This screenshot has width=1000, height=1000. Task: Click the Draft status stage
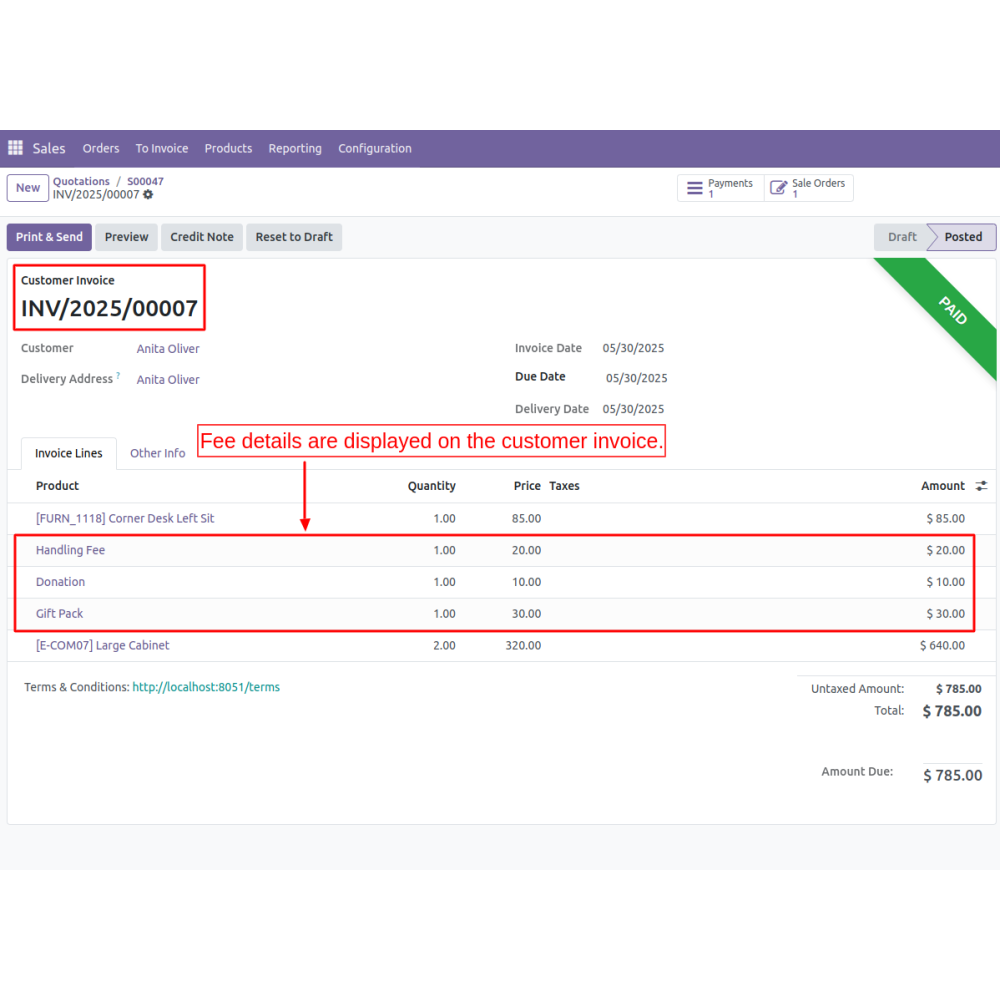point(901,237)
